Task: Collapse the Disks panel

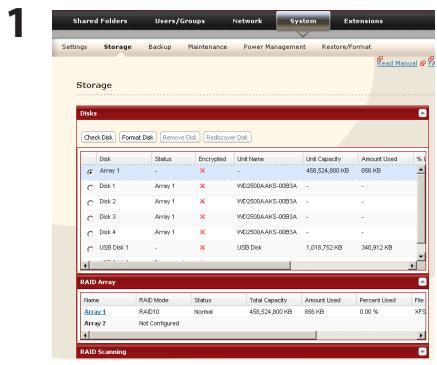Action: (x=422, y=113)
